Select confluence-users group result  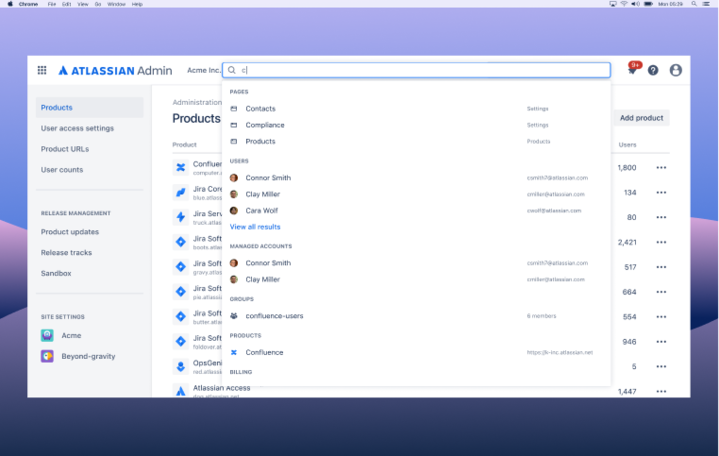click(x=416, y=316)
